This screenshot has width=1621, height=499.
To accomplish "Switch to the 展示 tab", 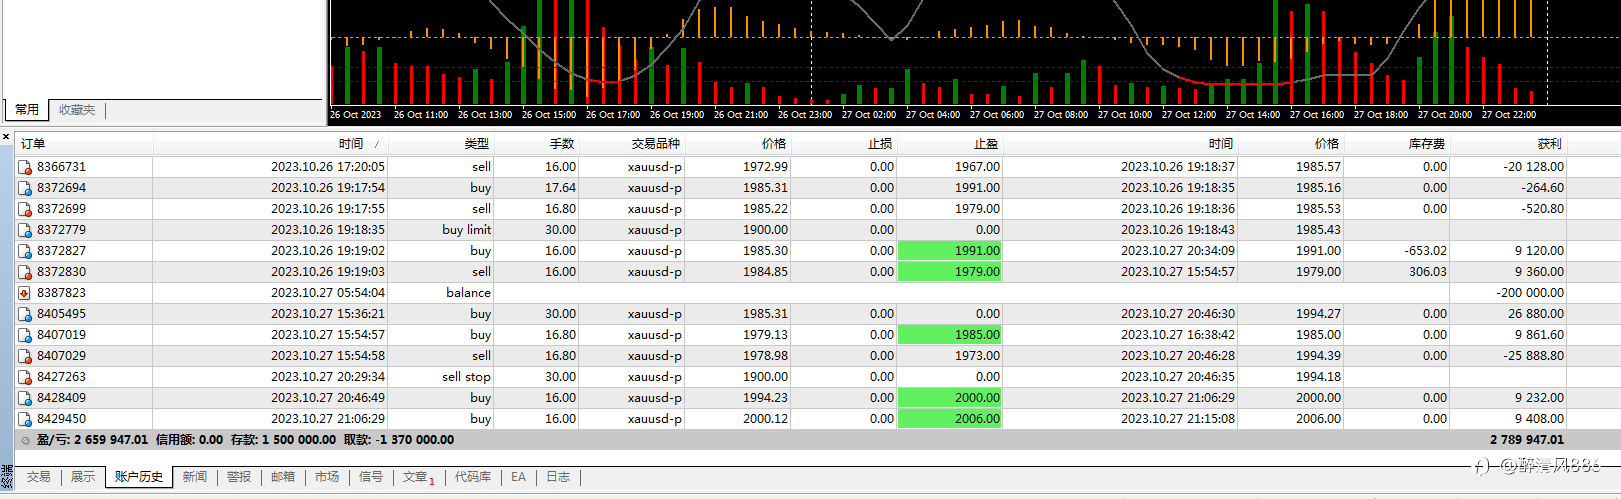I will (83, 477).
